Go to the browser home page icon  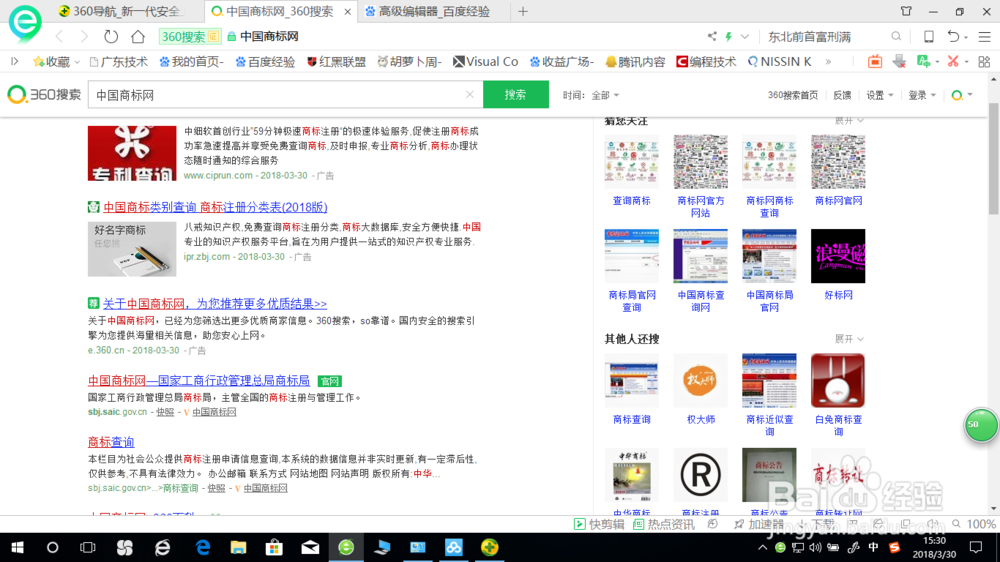pos(138,36)
